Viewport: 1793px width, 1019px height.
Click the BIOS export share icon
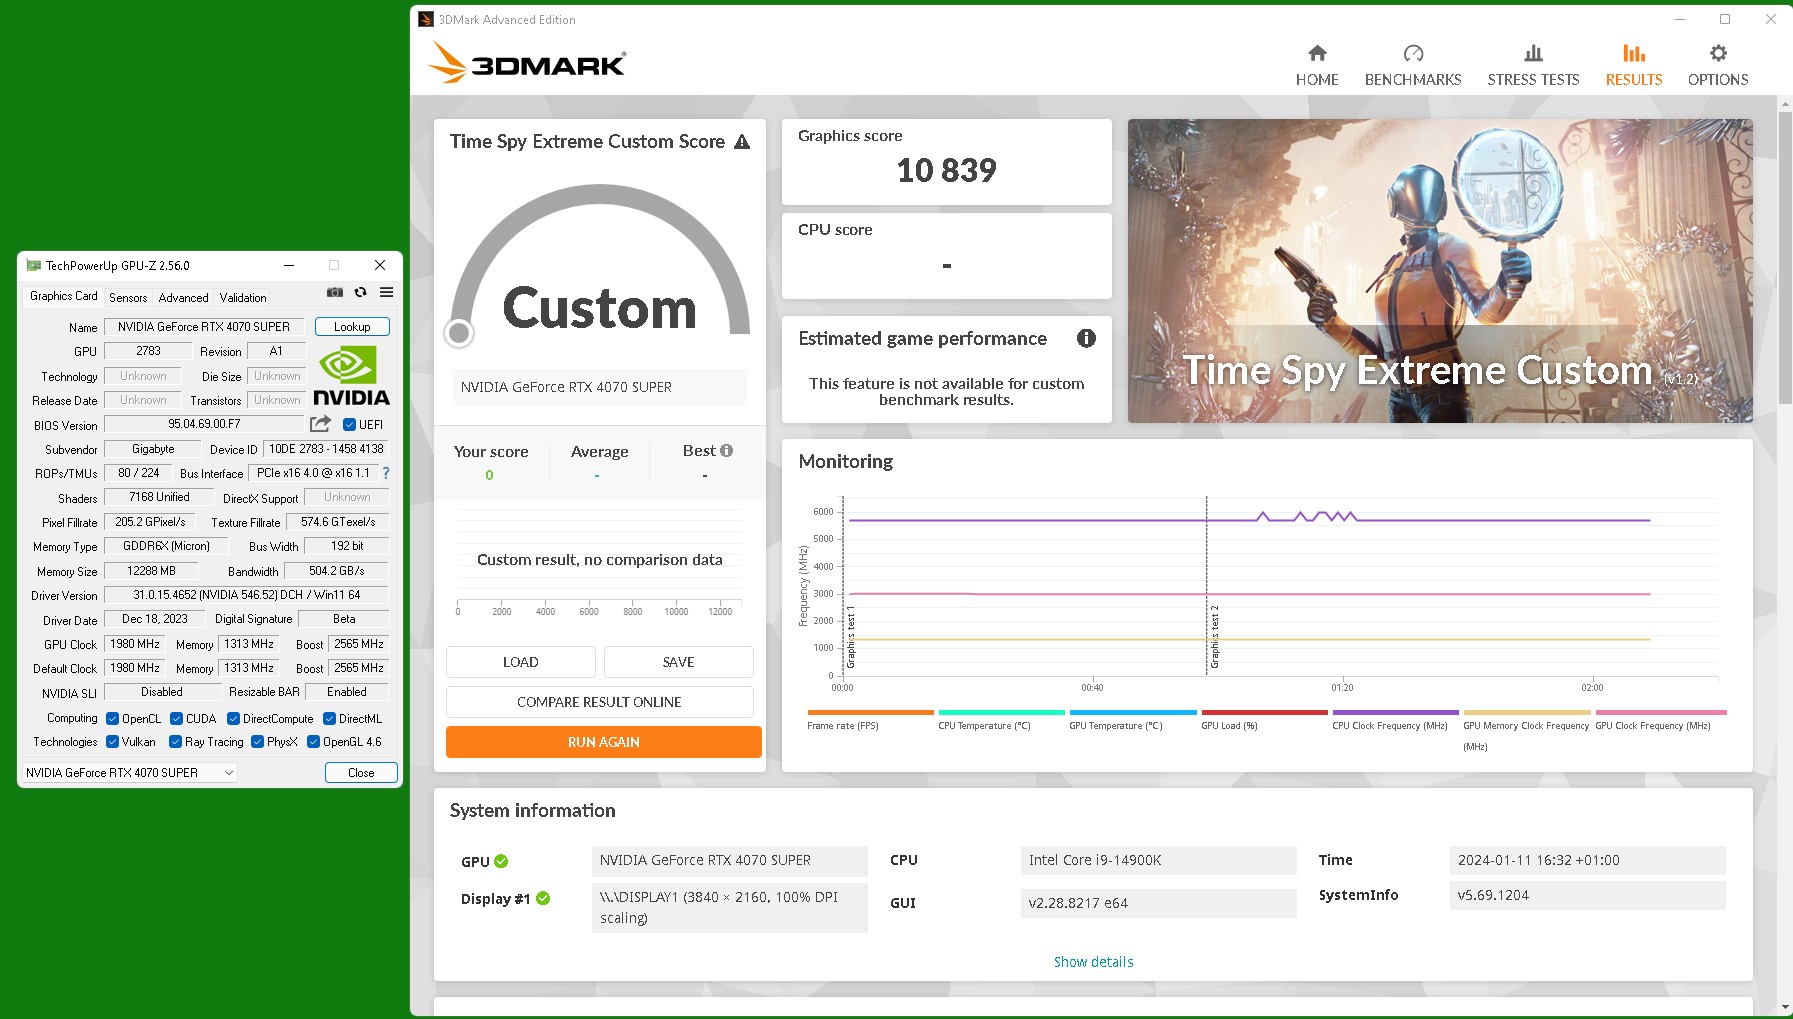click(320, 424)
